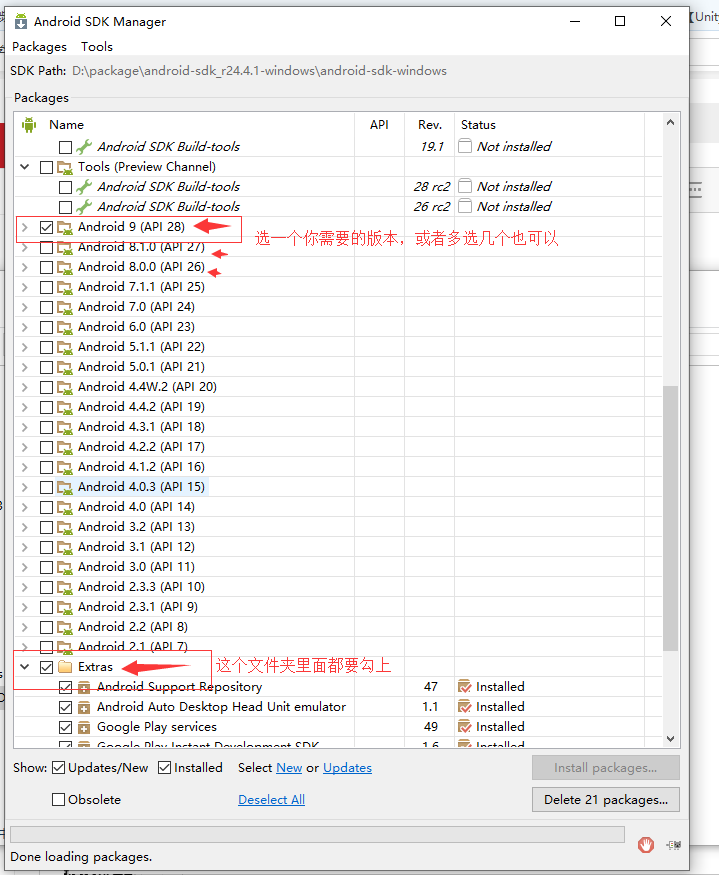
Task: Collapse the Extras node
Action: (25, 666)
